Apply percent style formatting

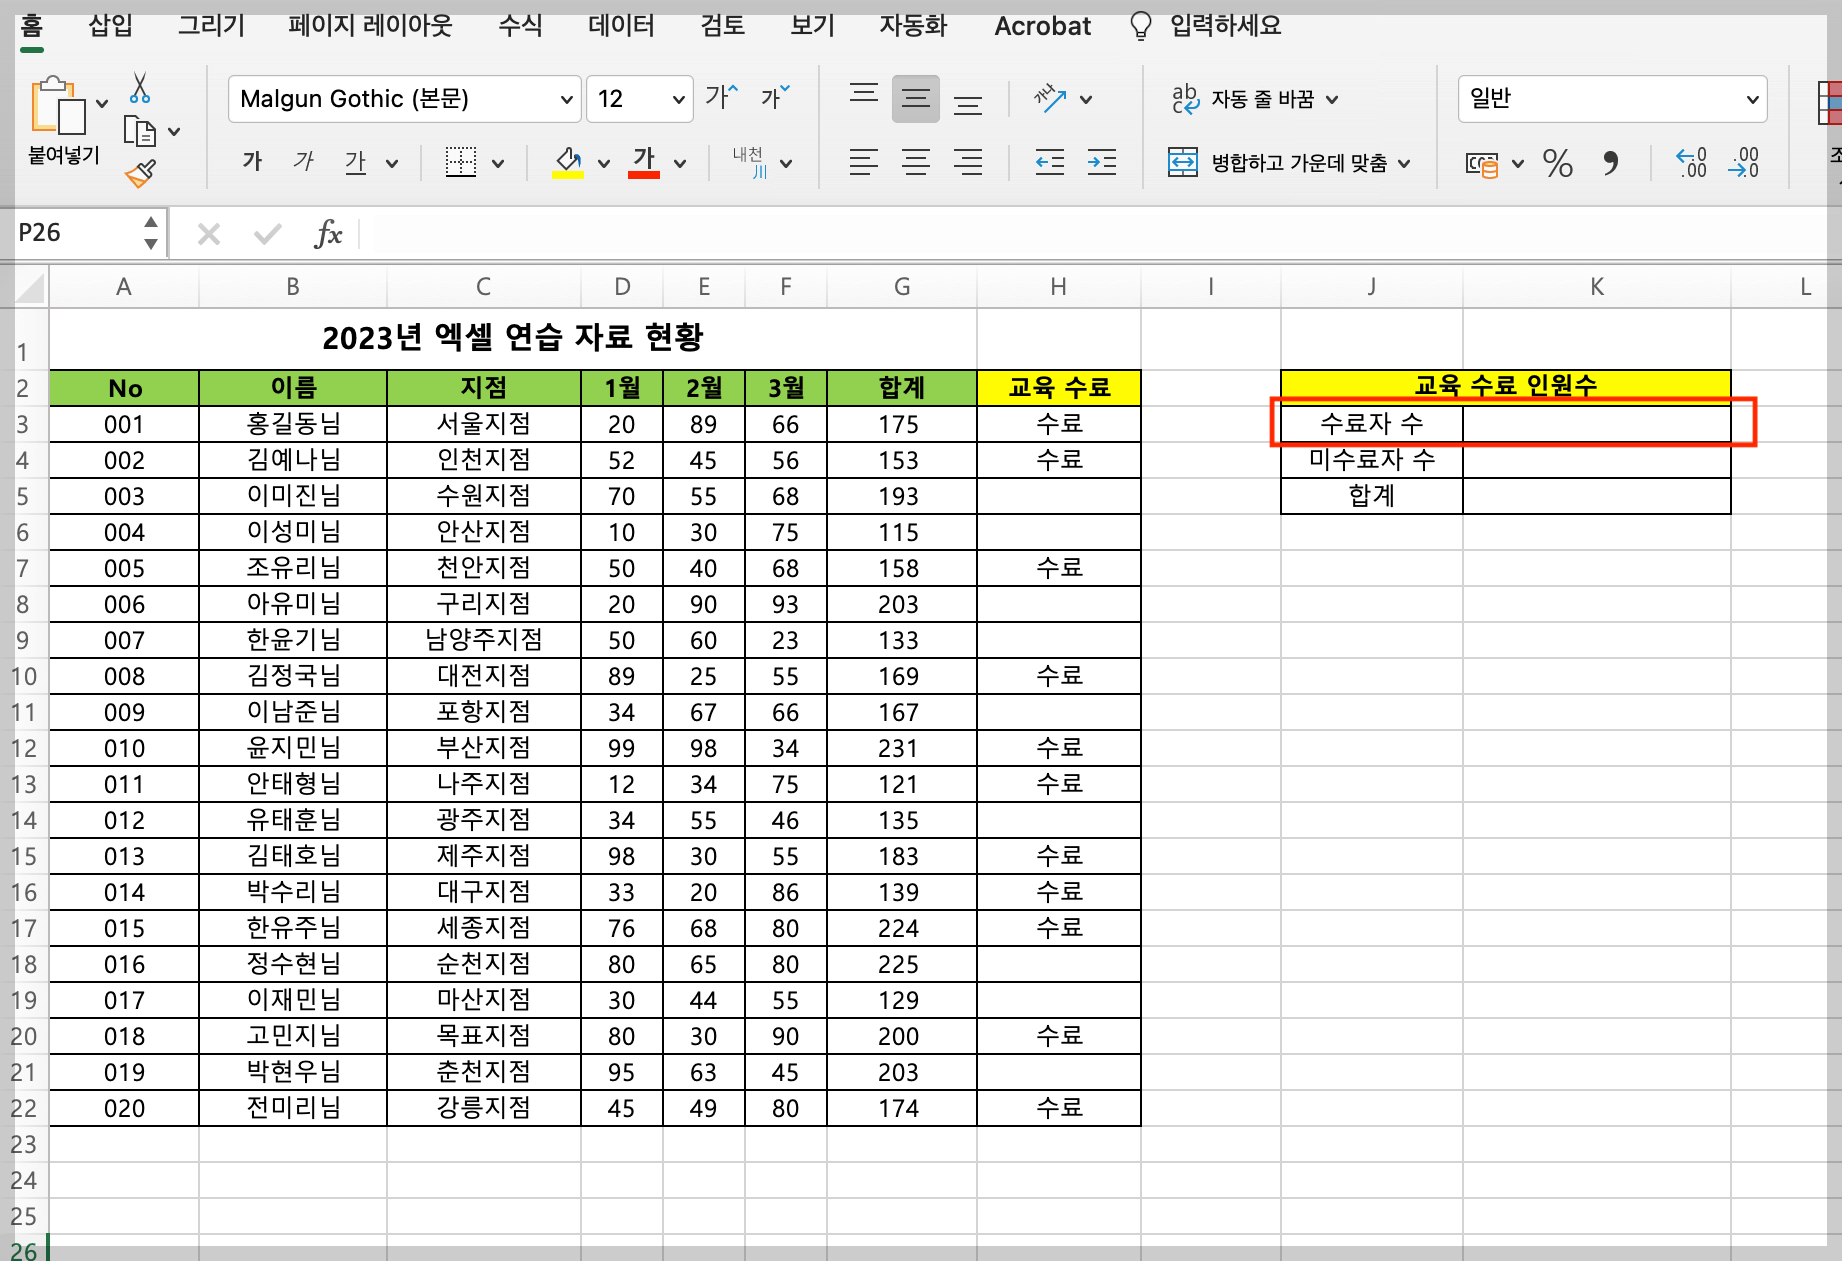[1557, 165]
